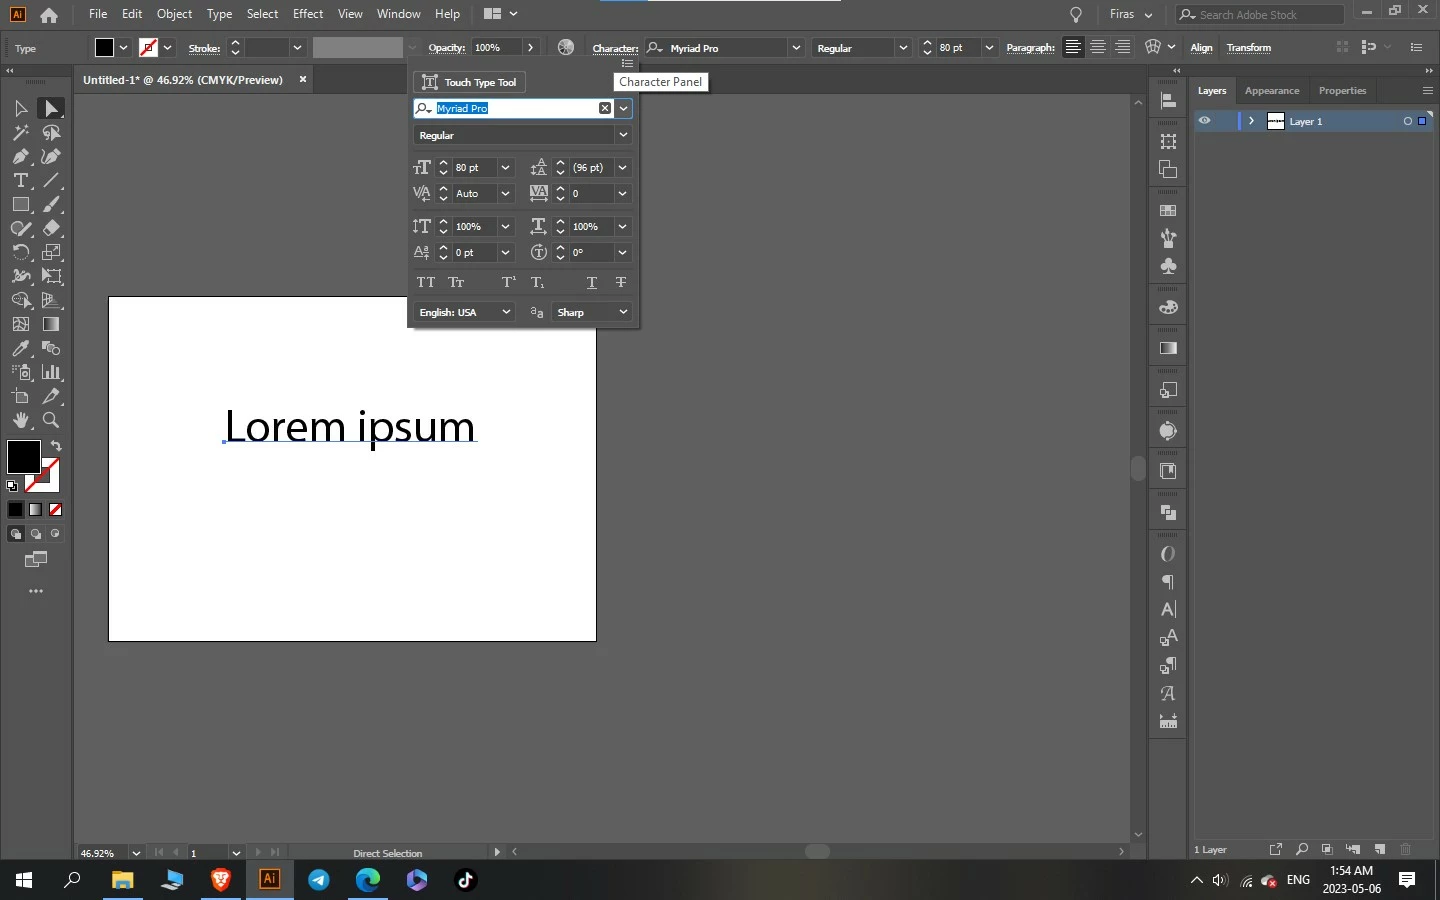Open Paragraph panel icon in dock
Image resolution: width=1440 pixels, height=900 pixels.
pos(1168,581)
